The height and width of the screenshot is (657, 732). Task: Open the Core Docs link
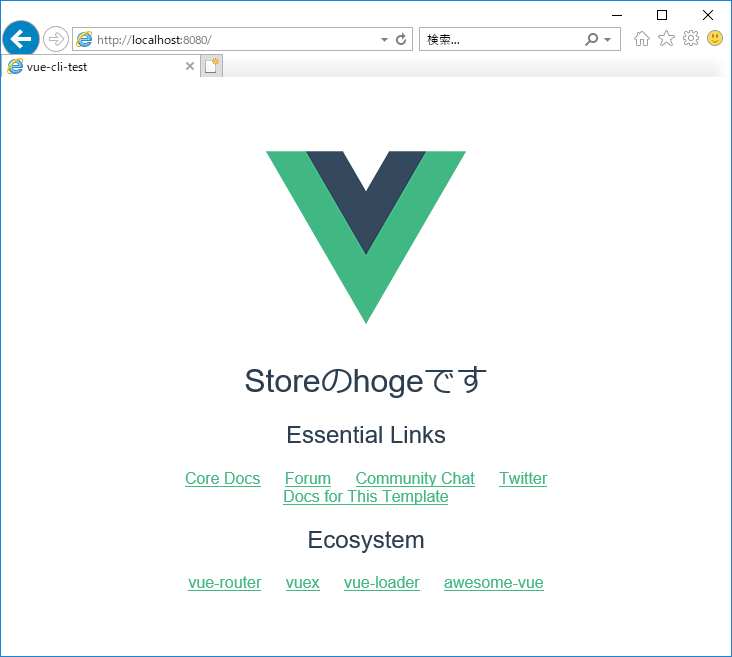click(223, 478)
